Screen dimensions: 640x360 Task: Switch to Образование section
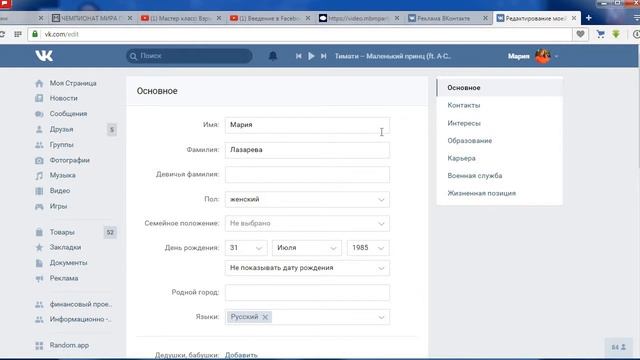469,140
